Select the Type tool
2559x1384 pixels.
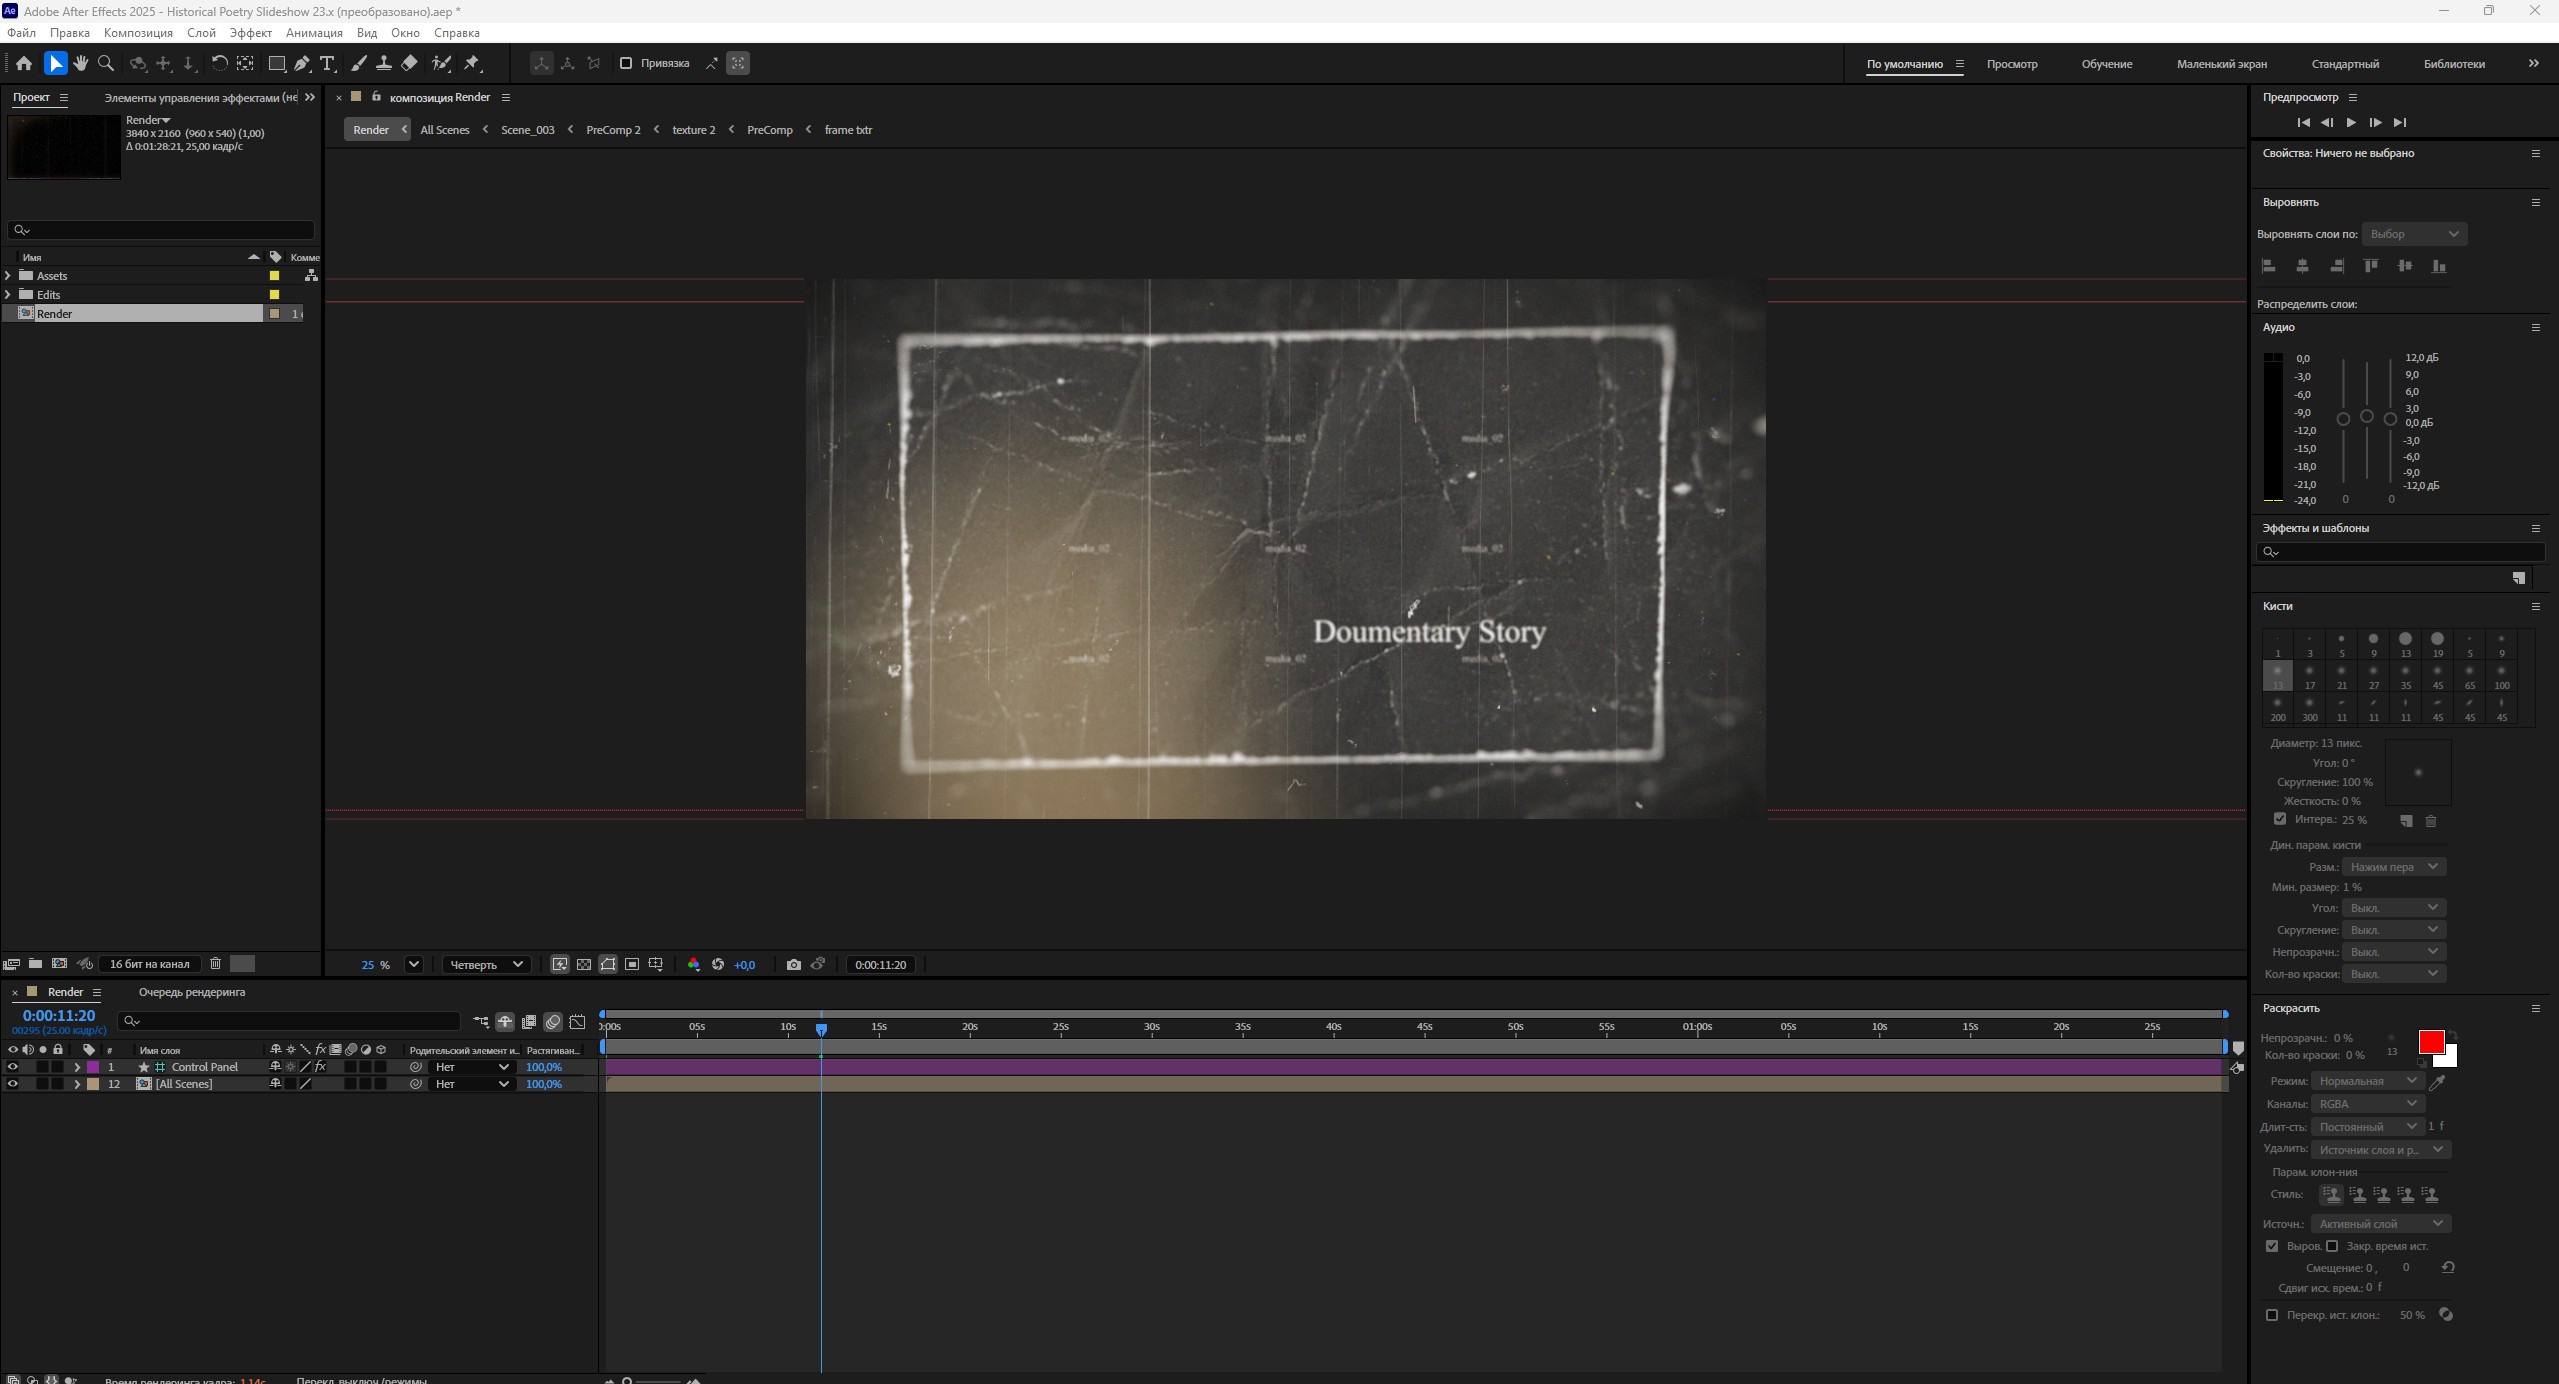(327, 63)
